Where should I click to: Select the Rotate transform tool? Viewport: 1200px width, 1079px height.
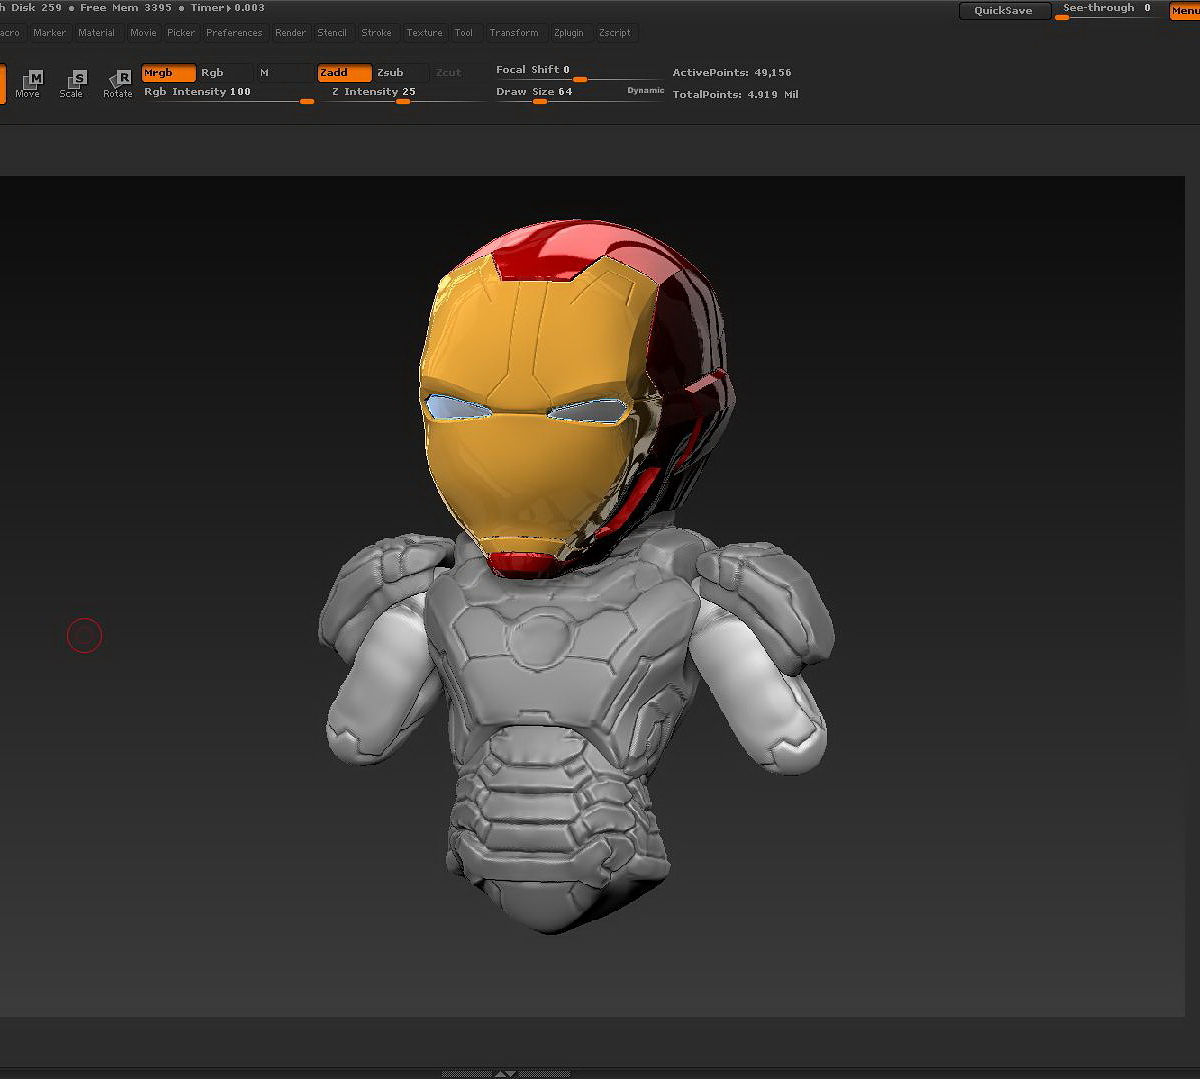(118, 83)
